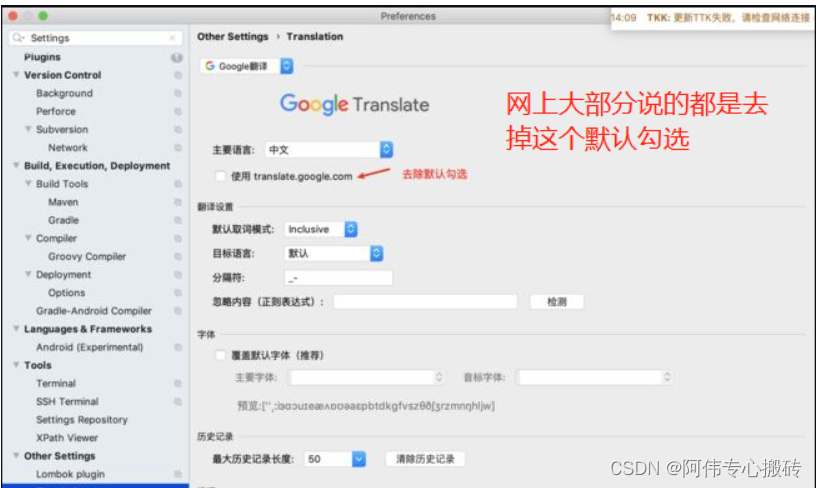
Task: Collapse the Compiler tree node
Action: tap(28, 238)
